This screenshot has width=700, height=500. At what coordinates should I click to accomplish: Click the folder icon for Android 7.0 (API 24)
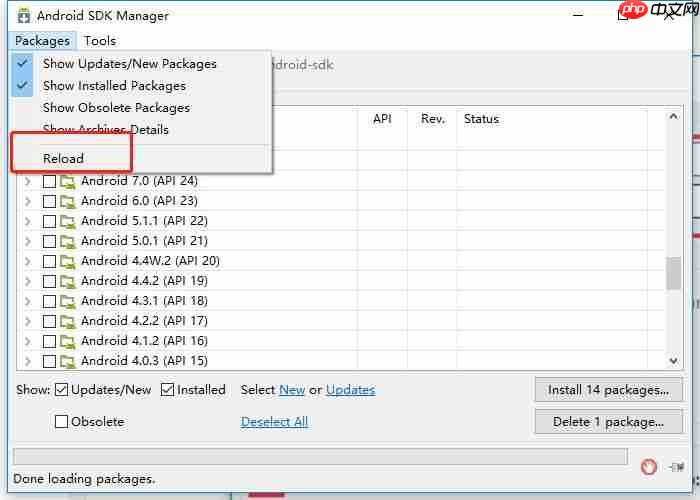point(68,182)
